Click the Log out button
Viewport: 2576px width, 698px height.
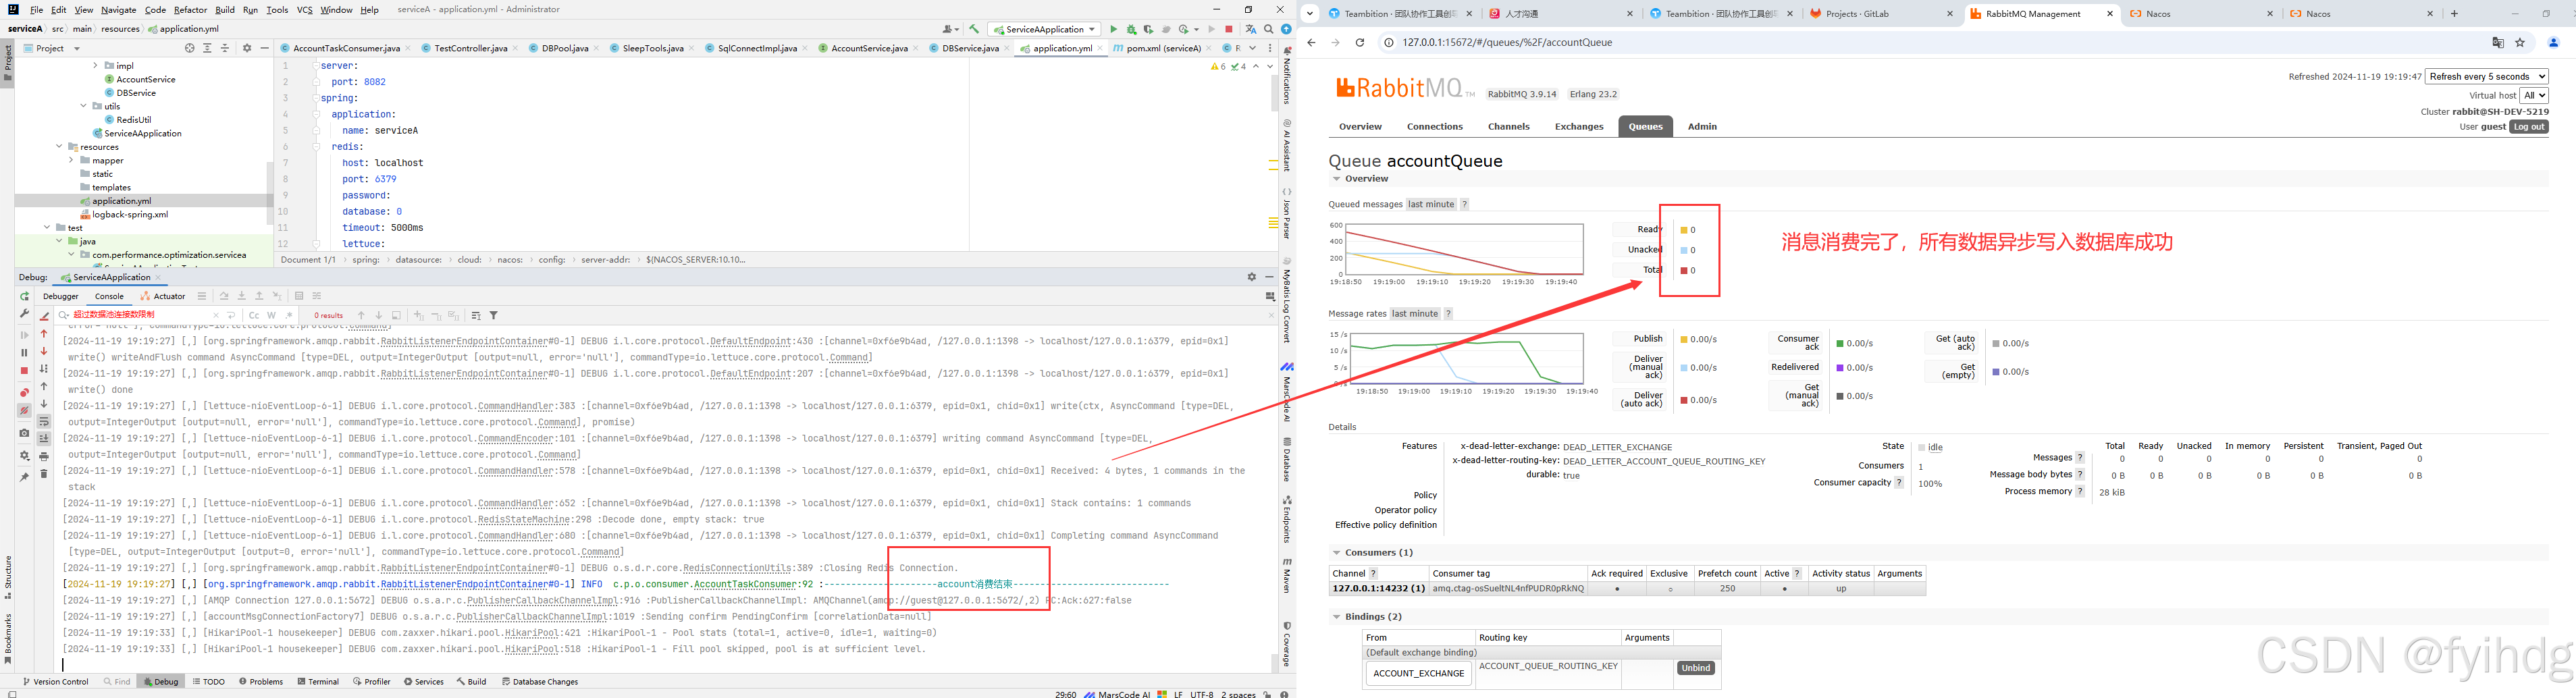[x=2529, y=127]
